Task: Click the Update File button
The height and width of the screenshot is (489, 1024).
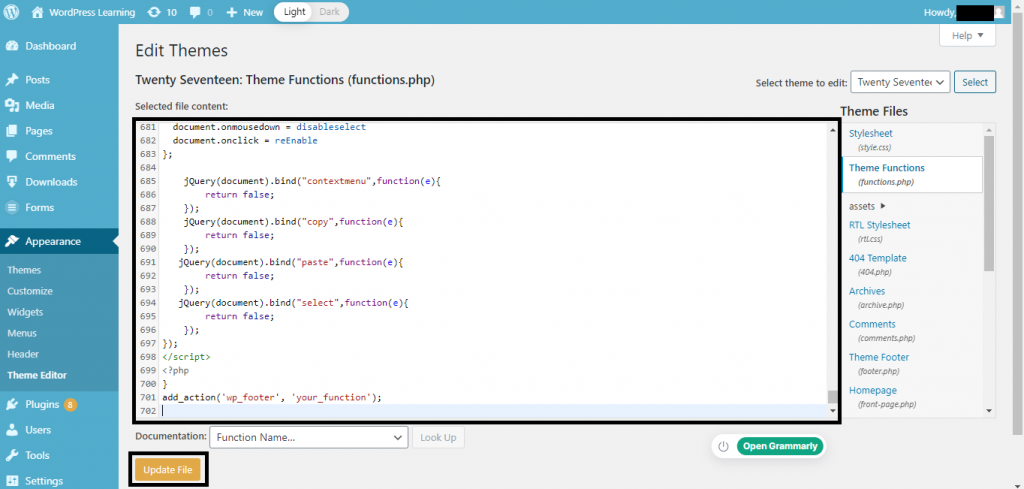Action: point(168,469)
